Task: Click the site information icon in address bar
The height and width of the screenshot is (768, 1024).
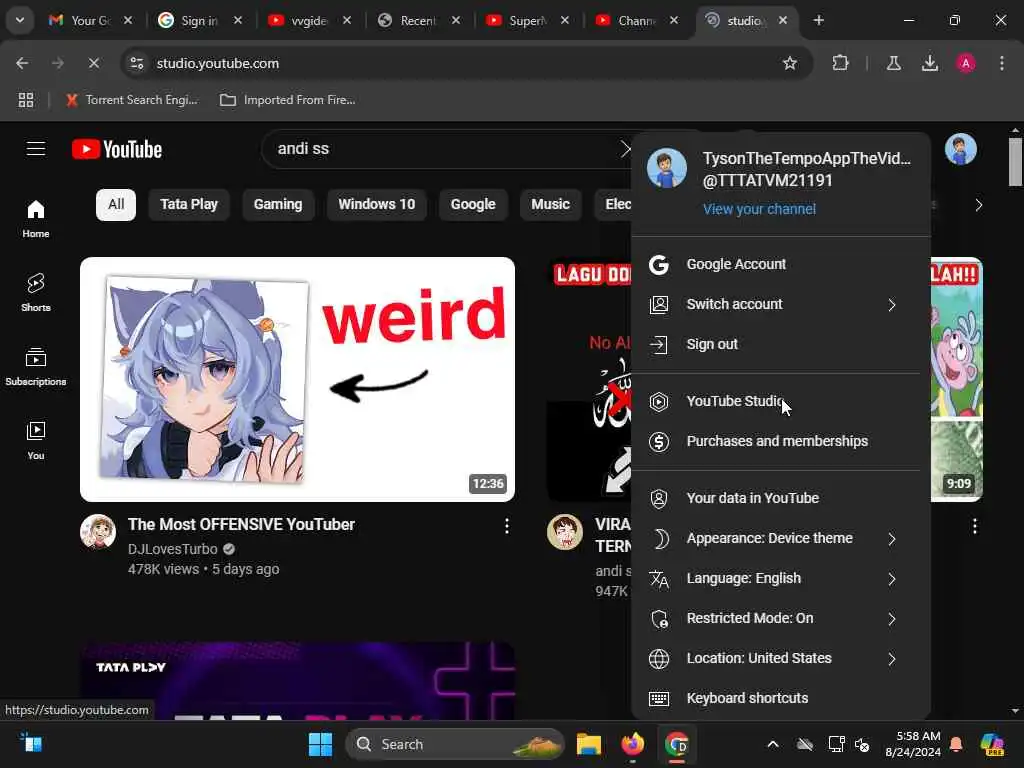Action: 136,63
